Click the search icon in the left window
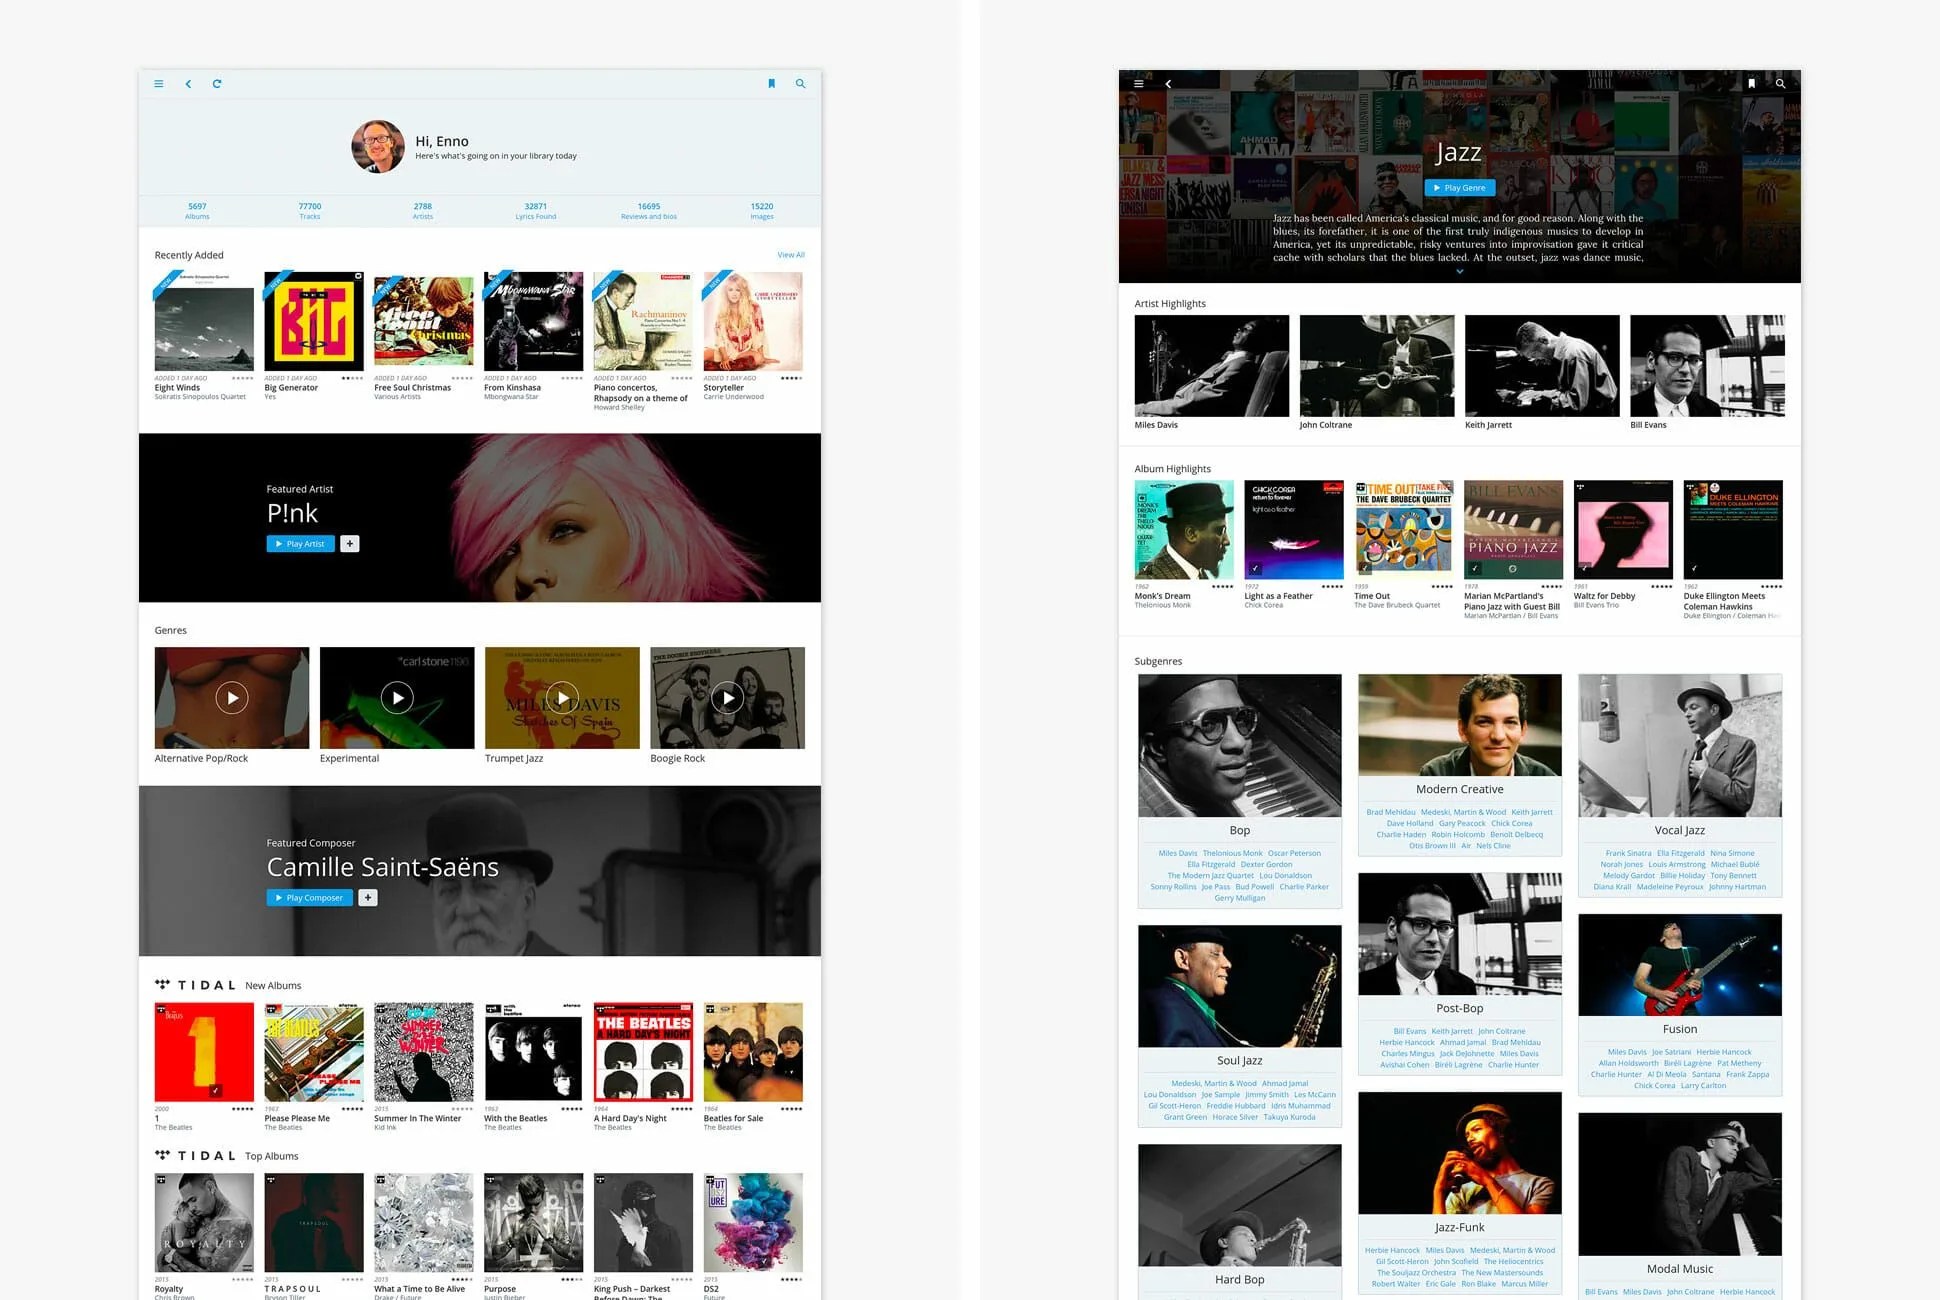This screenshot has height=1300, width=1940. point(800,84)
